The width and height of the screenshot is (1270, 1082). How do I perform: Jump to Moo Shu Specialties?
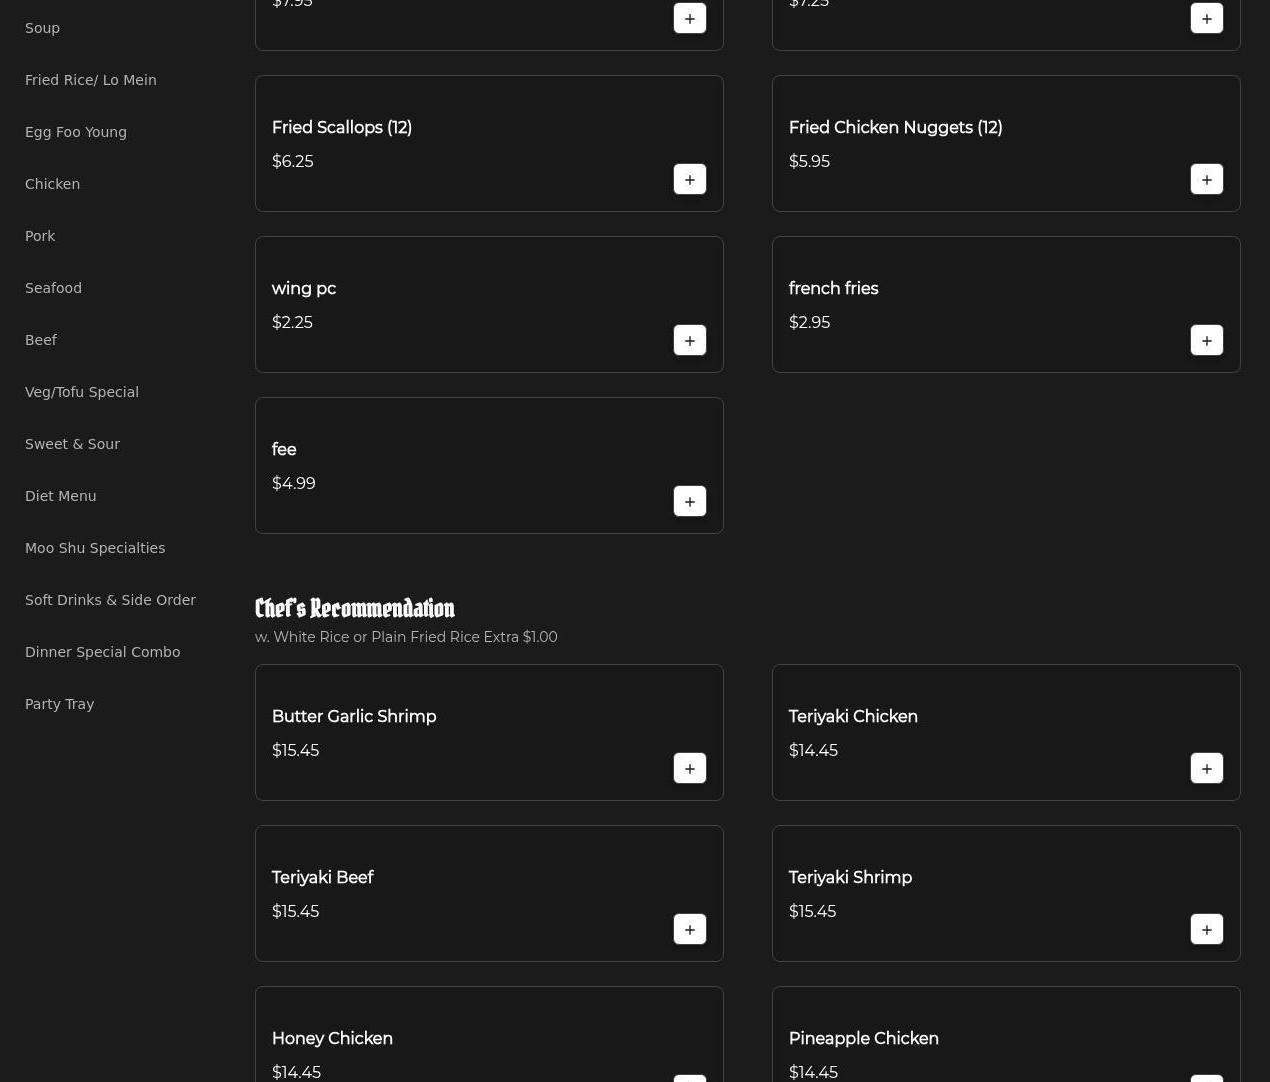[95, 548]
